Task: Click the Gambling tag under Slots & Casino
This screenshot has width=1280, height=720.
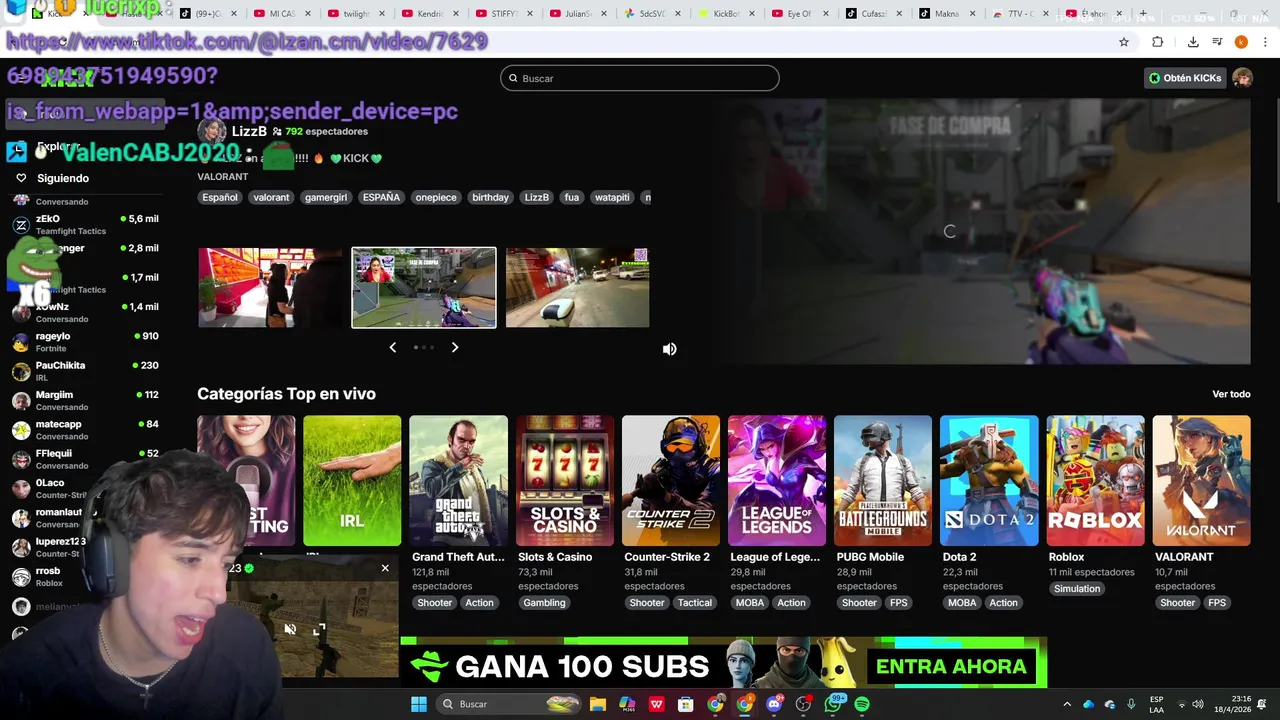Action: pos(544,603)
